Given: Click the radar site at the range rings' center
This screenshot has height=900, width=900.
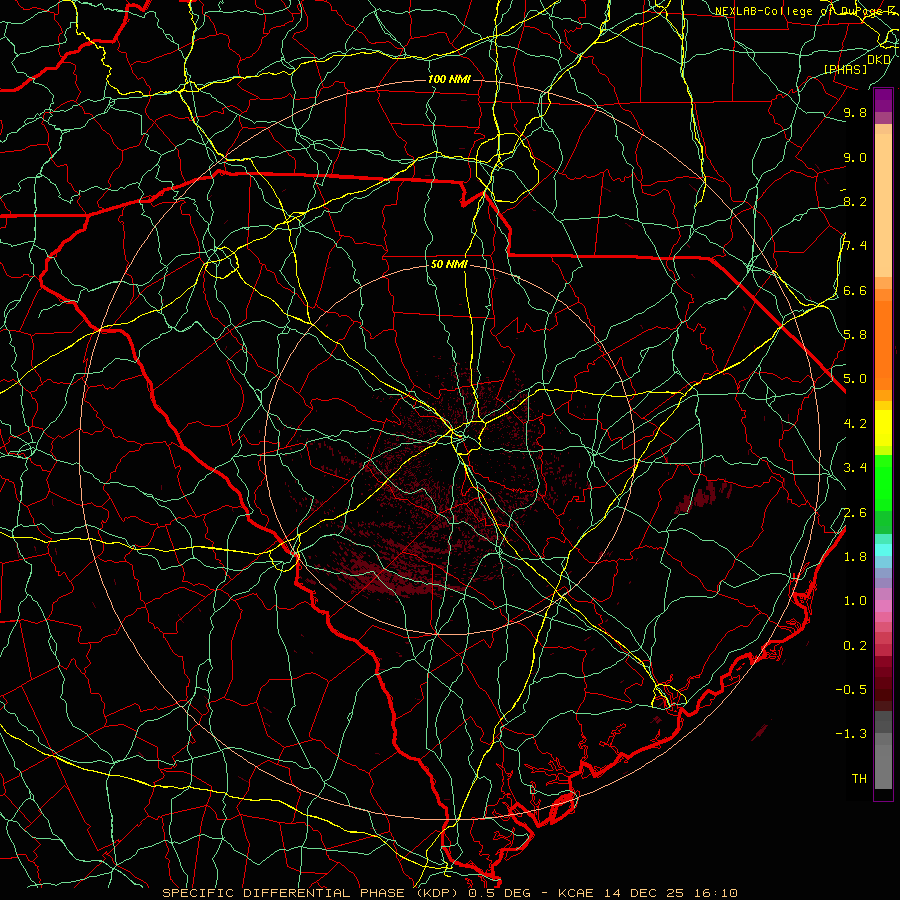Looking at the screenshot, I should coord(449,451).
